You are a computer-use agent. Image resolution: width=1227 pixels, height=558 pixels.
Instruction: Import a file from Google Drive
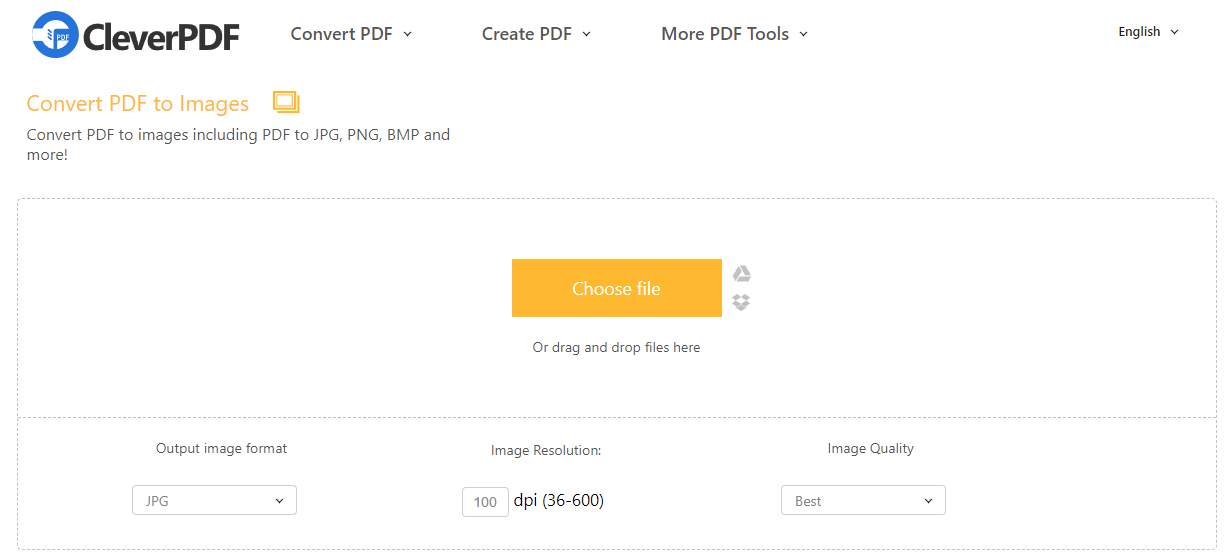(x=741, y=274)
